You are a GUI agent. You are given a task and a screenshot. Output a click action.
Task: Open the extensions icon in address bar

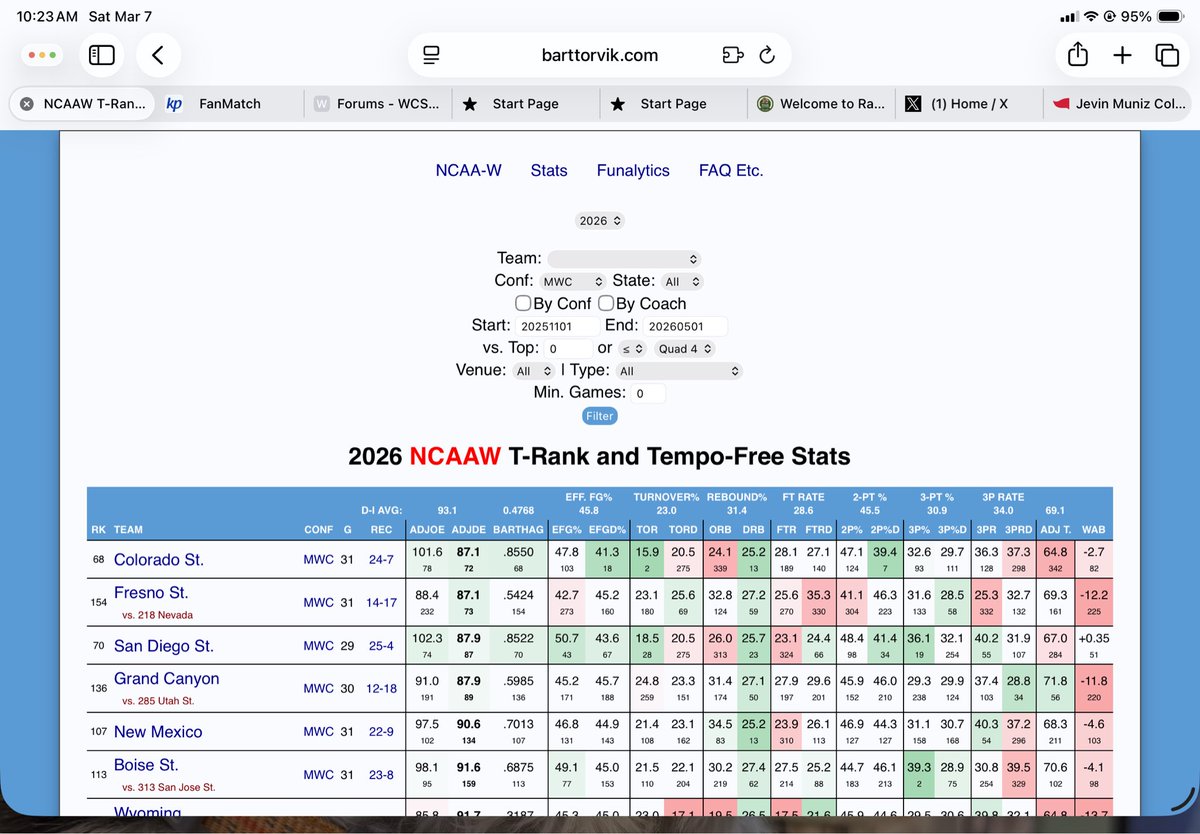click(732, 55)
